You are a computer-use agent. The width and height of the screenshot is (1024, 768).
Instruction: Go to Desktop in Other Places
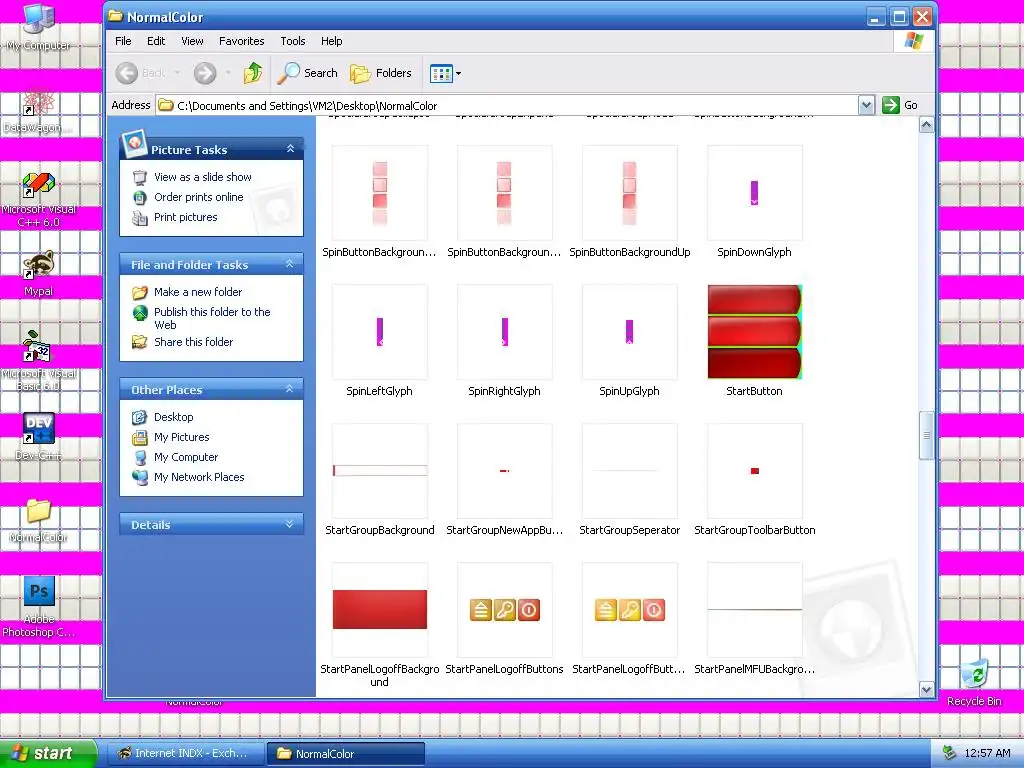174,417
